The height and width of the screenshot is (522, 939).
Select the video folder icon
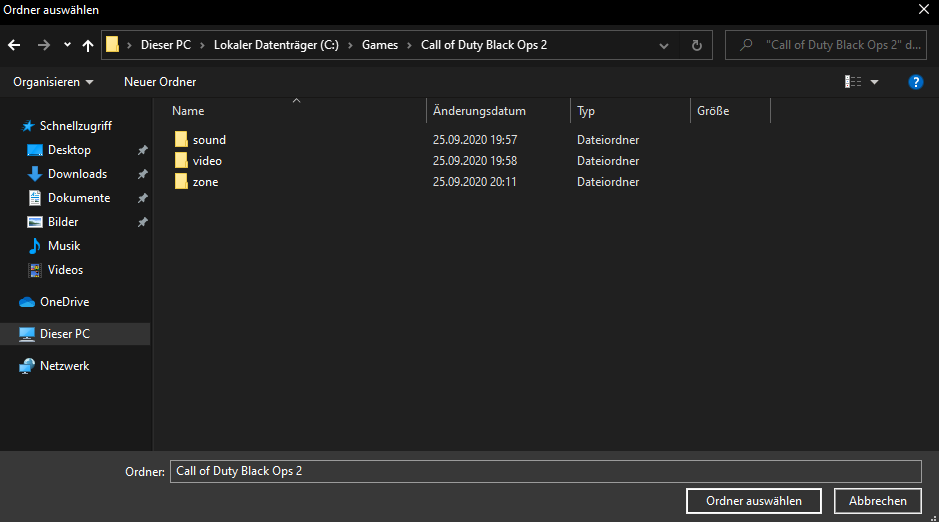181,160
